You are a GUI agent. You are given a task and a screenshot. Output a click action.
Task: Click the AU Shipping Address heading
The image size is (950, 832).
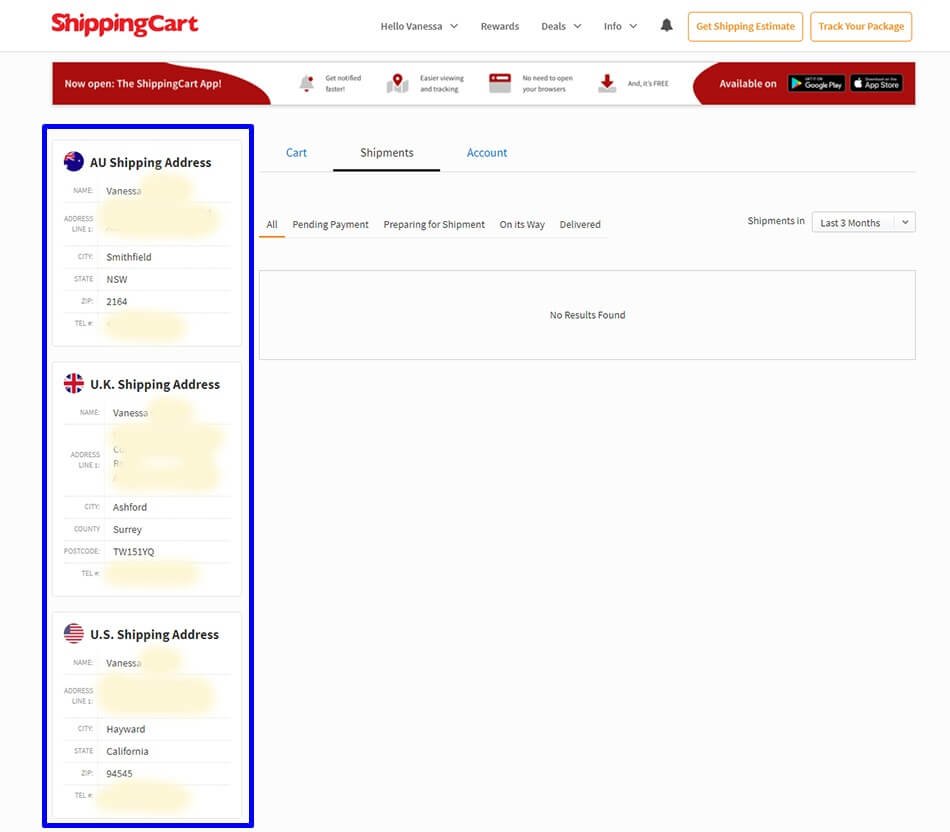pyautogui.click(x=150, y=162)
